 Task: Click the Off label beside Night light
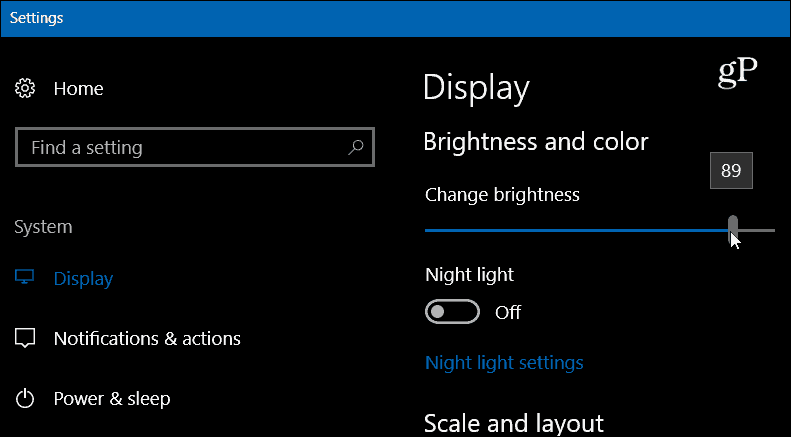coord(507,313)
